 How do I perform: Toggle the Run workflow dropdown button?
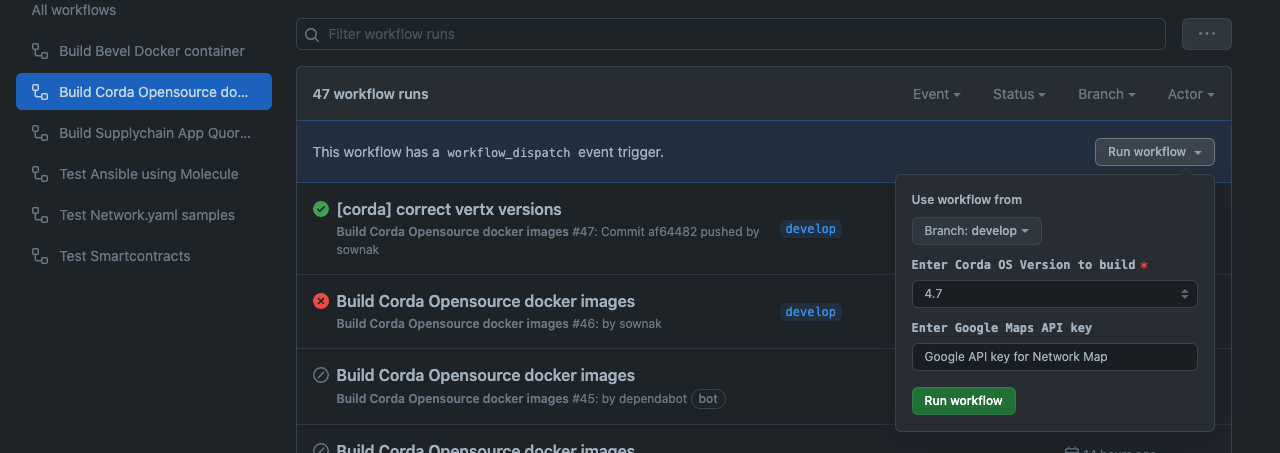coord(1154,152)
